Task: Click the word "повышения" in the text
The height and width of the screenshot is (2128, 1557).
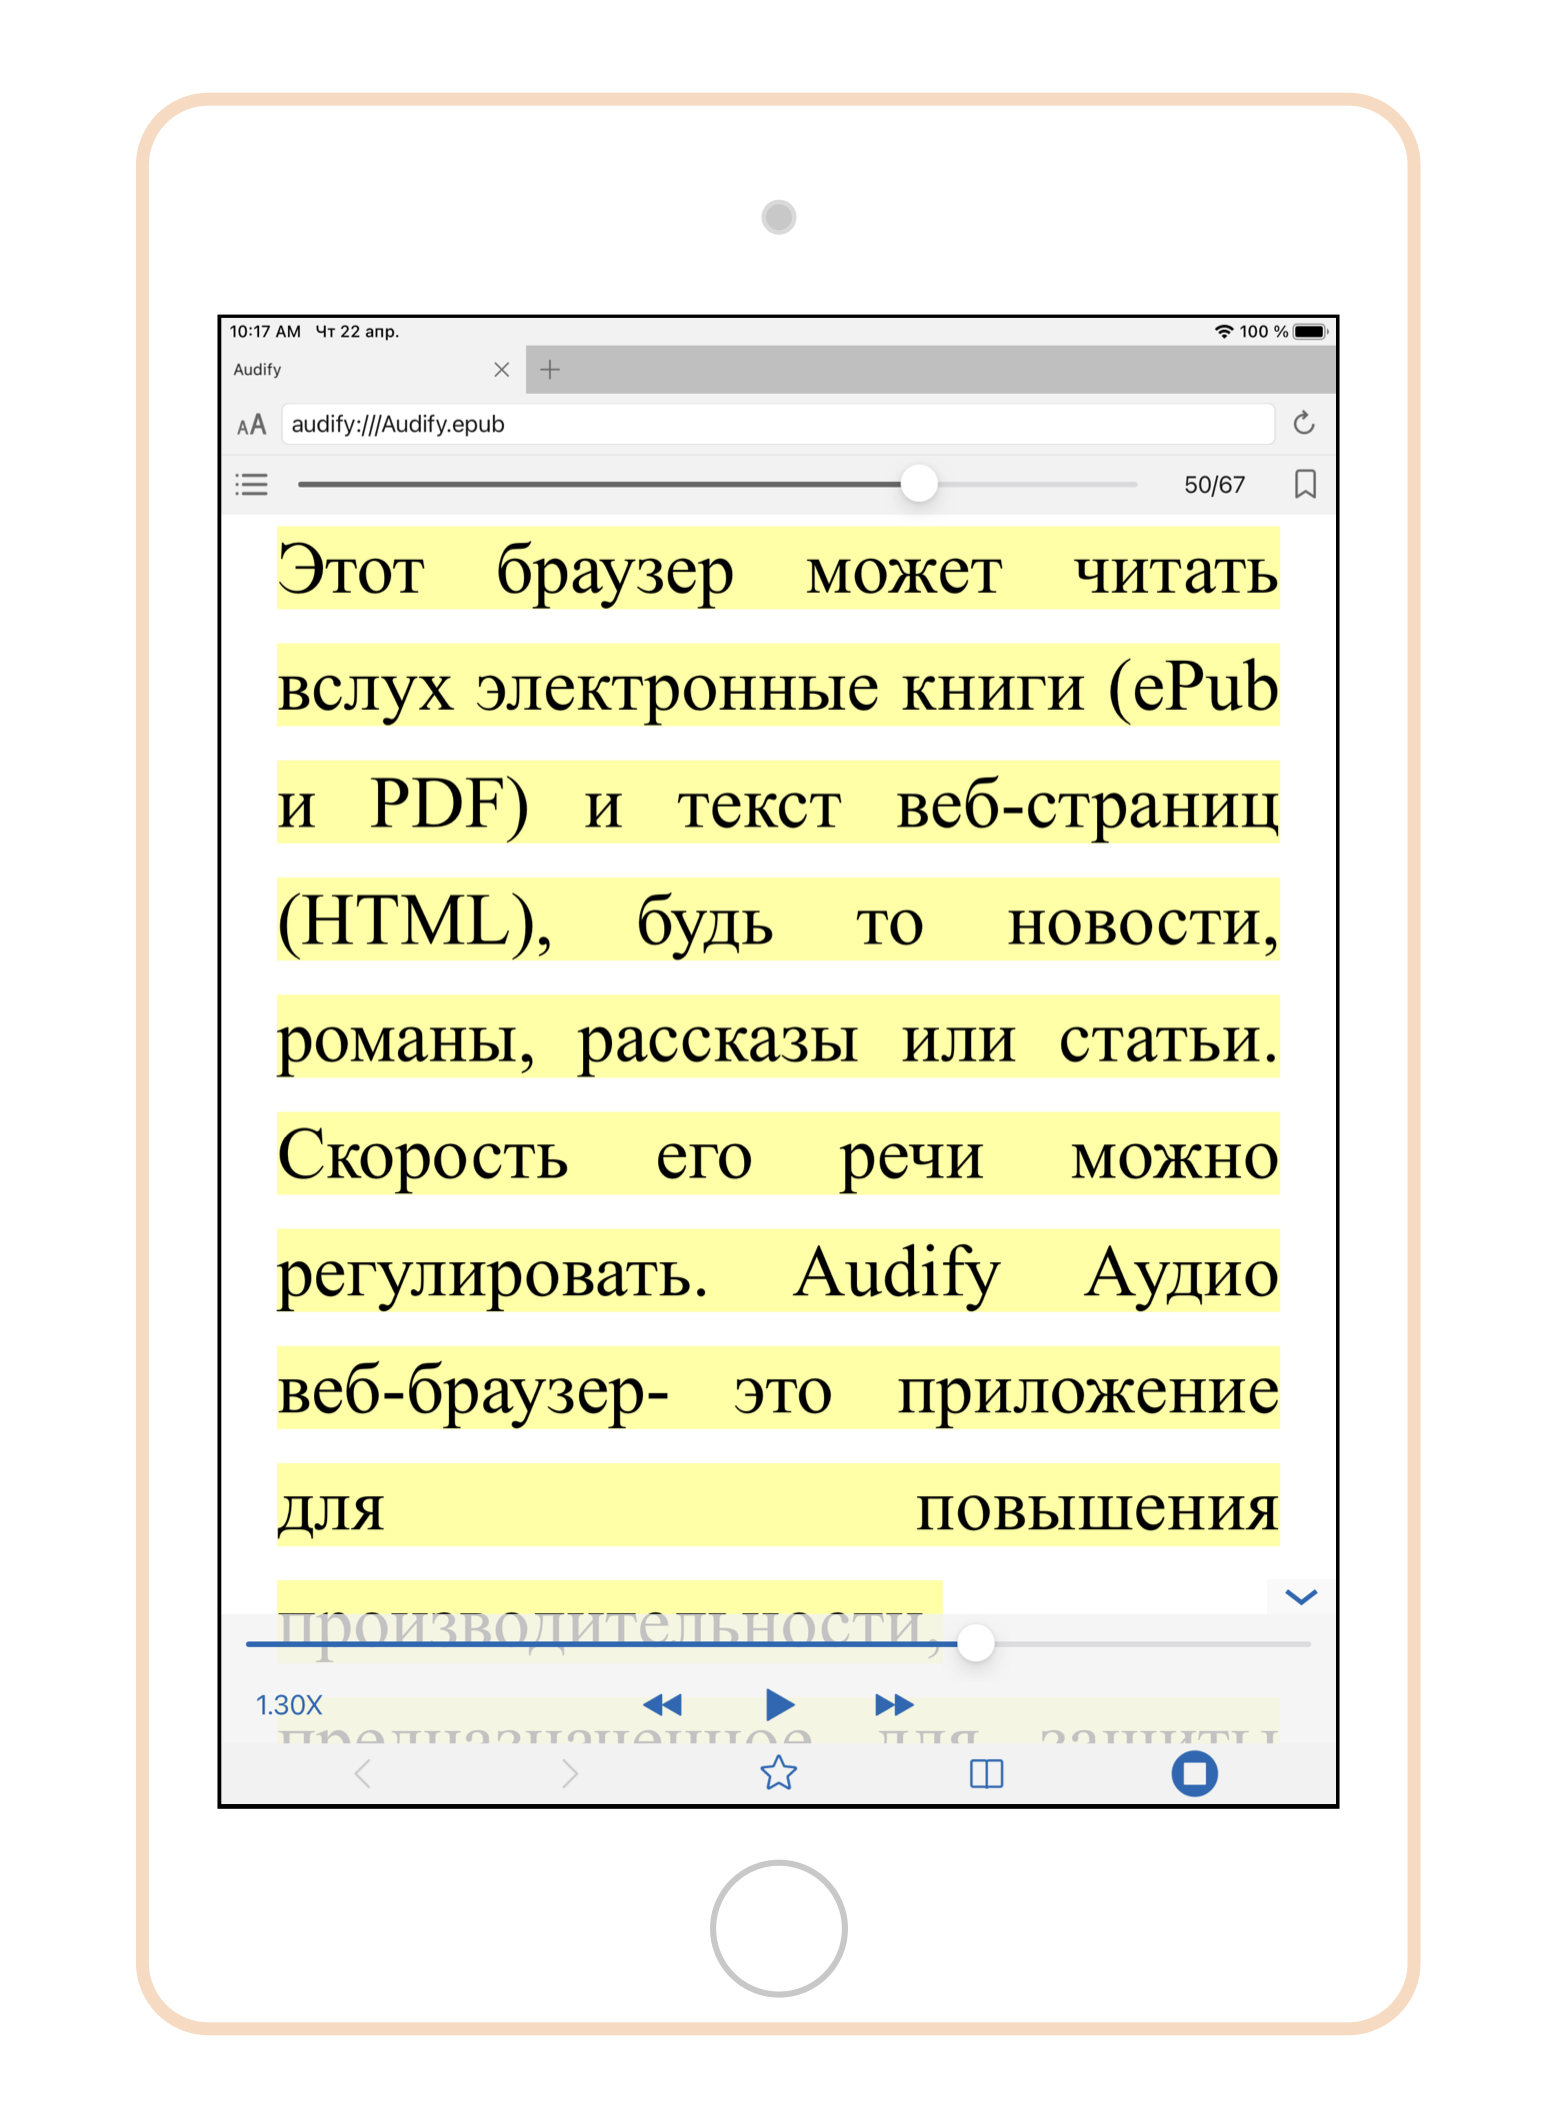Action: click(1097, 1508)
